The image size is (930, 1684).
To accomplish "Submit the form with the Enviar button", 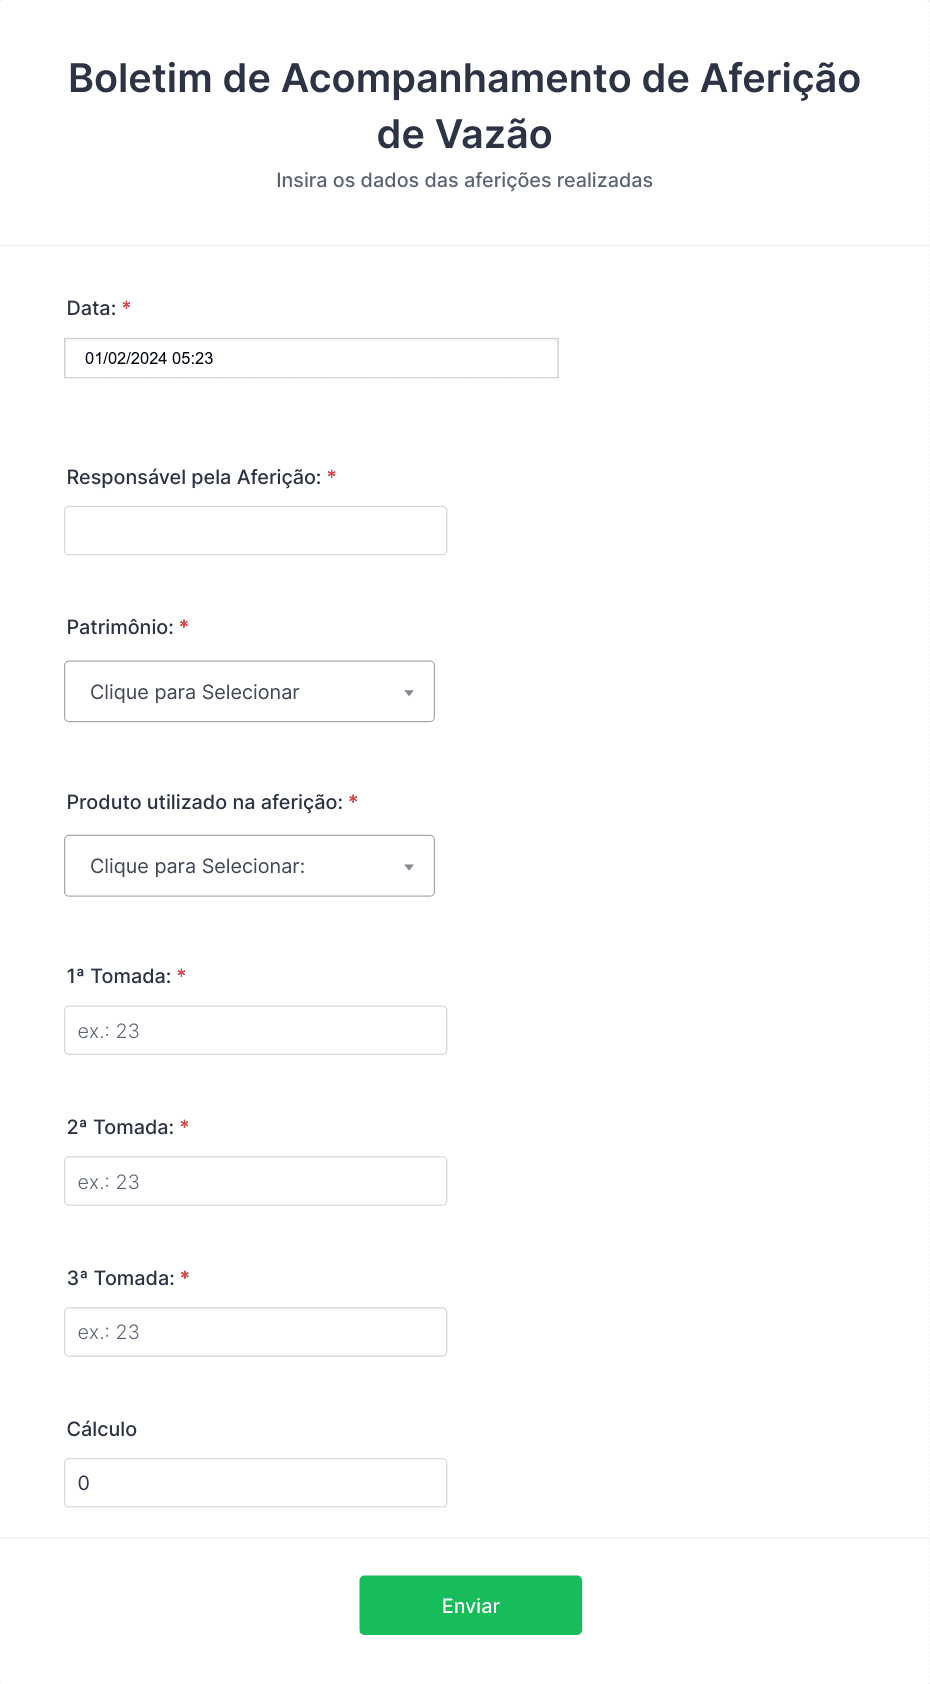I will (471, 1605).
